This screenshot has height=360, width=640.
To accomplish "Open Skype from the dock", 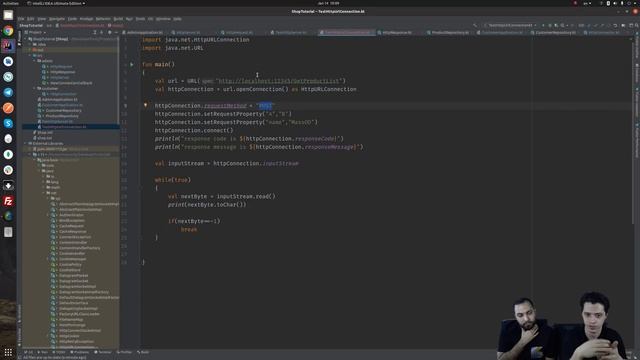I will tap(8, 123).
